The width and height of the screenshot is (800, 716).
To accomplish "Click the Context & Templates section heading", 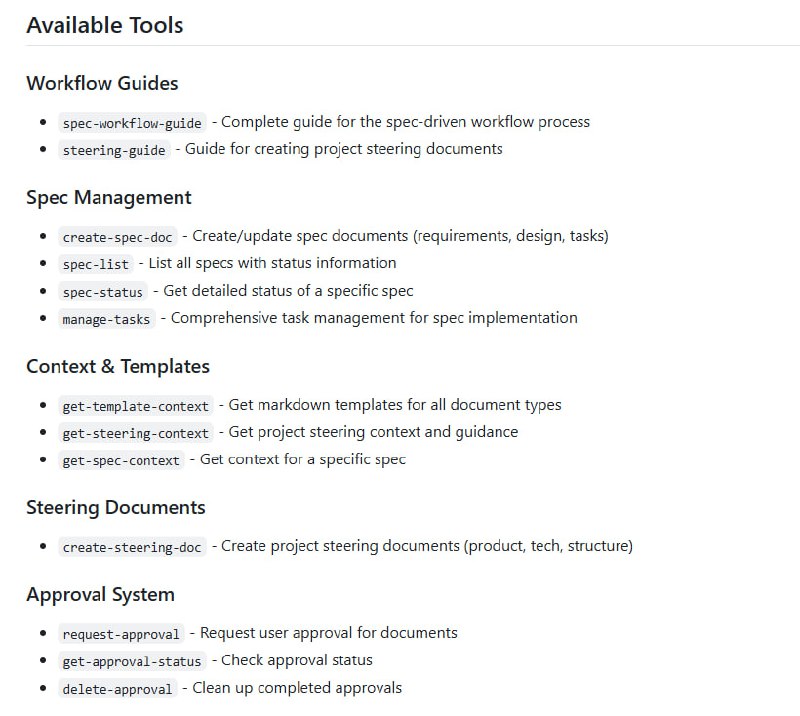I will click(x=118, y=367).
